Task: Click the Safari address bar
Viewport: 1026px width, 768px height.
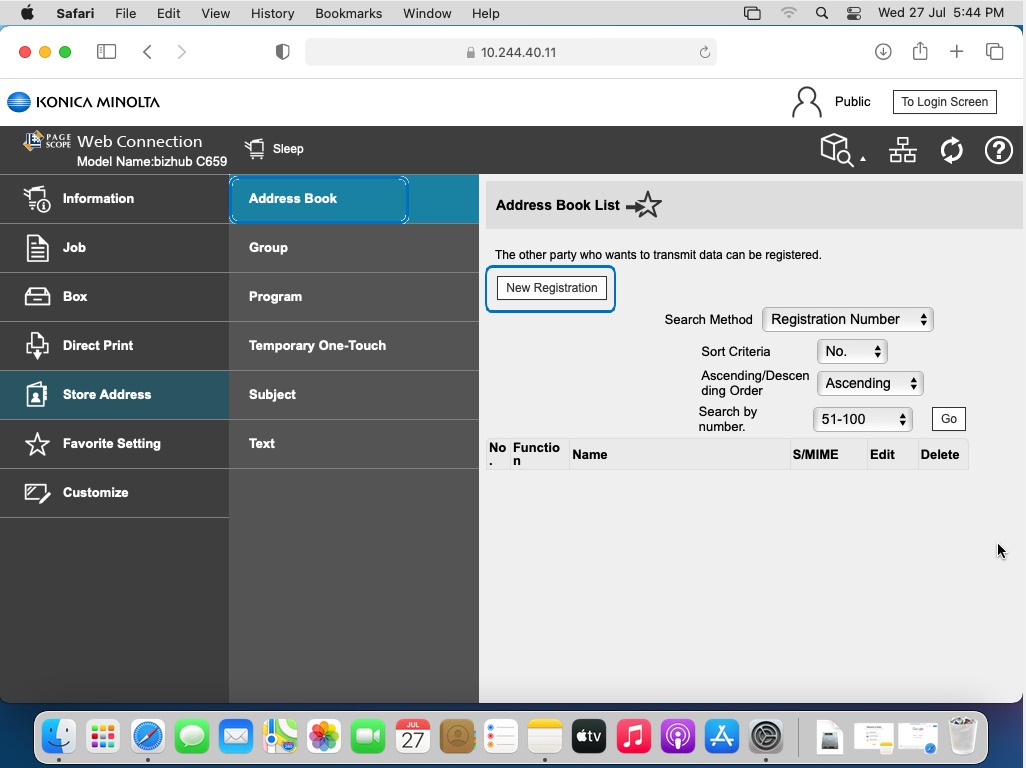Action: point(510,52)
